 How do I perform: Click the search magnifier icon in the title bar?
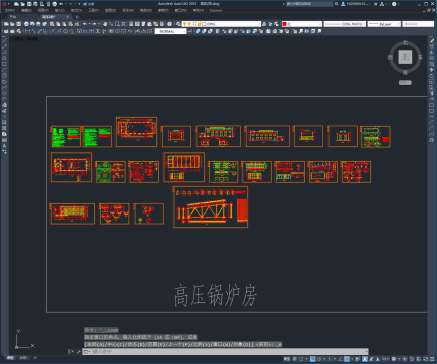337,4
